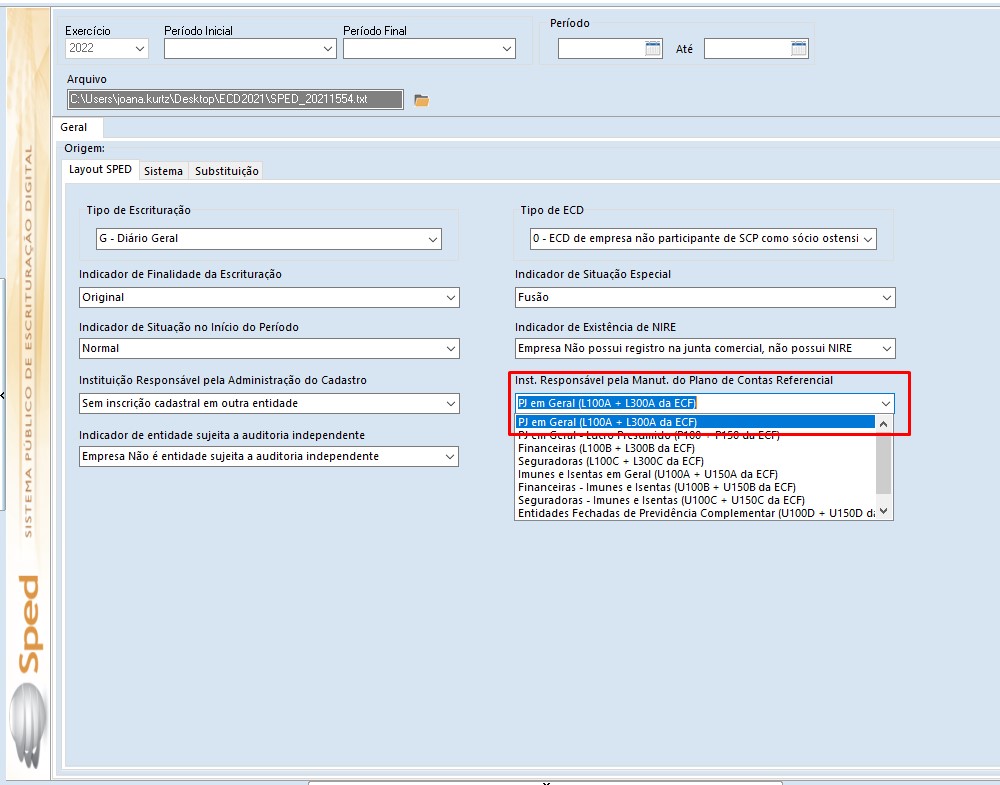Switch to the Sistema tab
The image size is (1000, 785).
pos(163,170)
